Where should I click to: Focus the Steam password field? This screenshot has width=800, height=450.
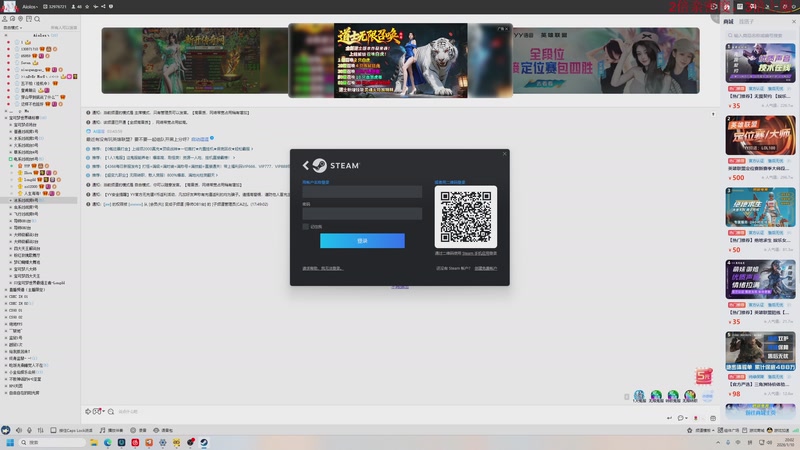[362, 213]
